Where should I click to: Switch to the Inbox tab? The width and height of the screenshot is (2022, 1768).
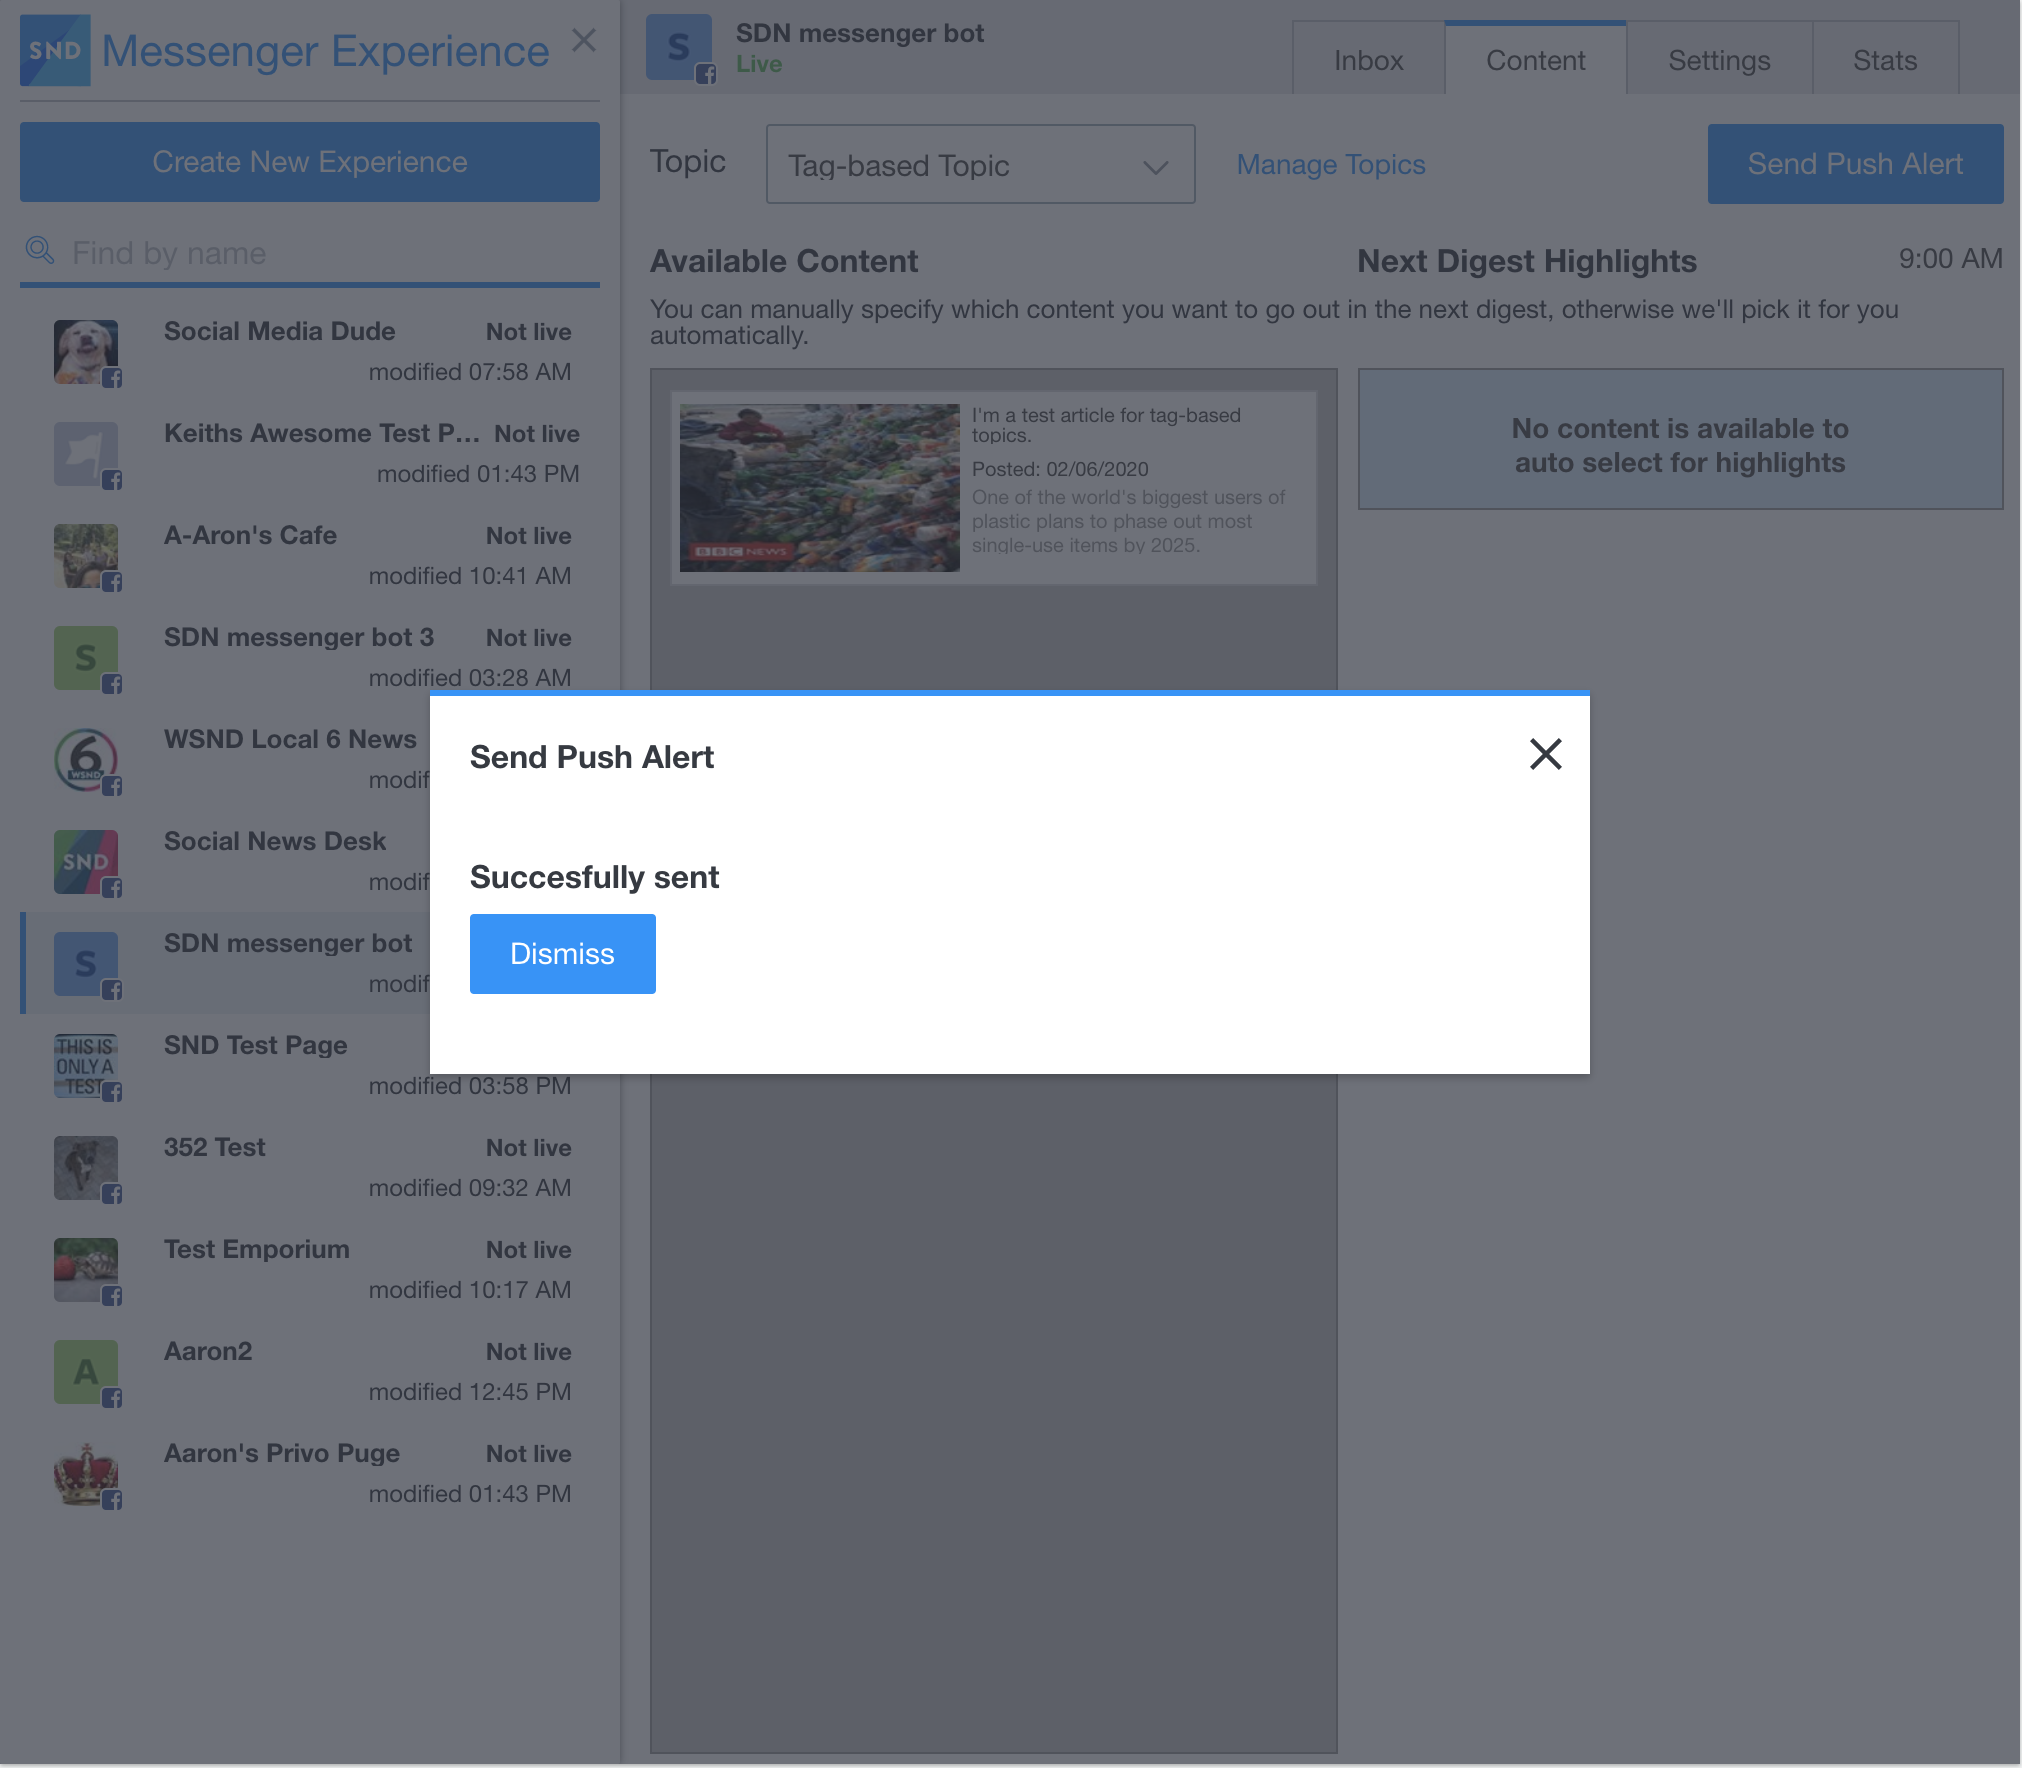click(x=1368, y=60)
